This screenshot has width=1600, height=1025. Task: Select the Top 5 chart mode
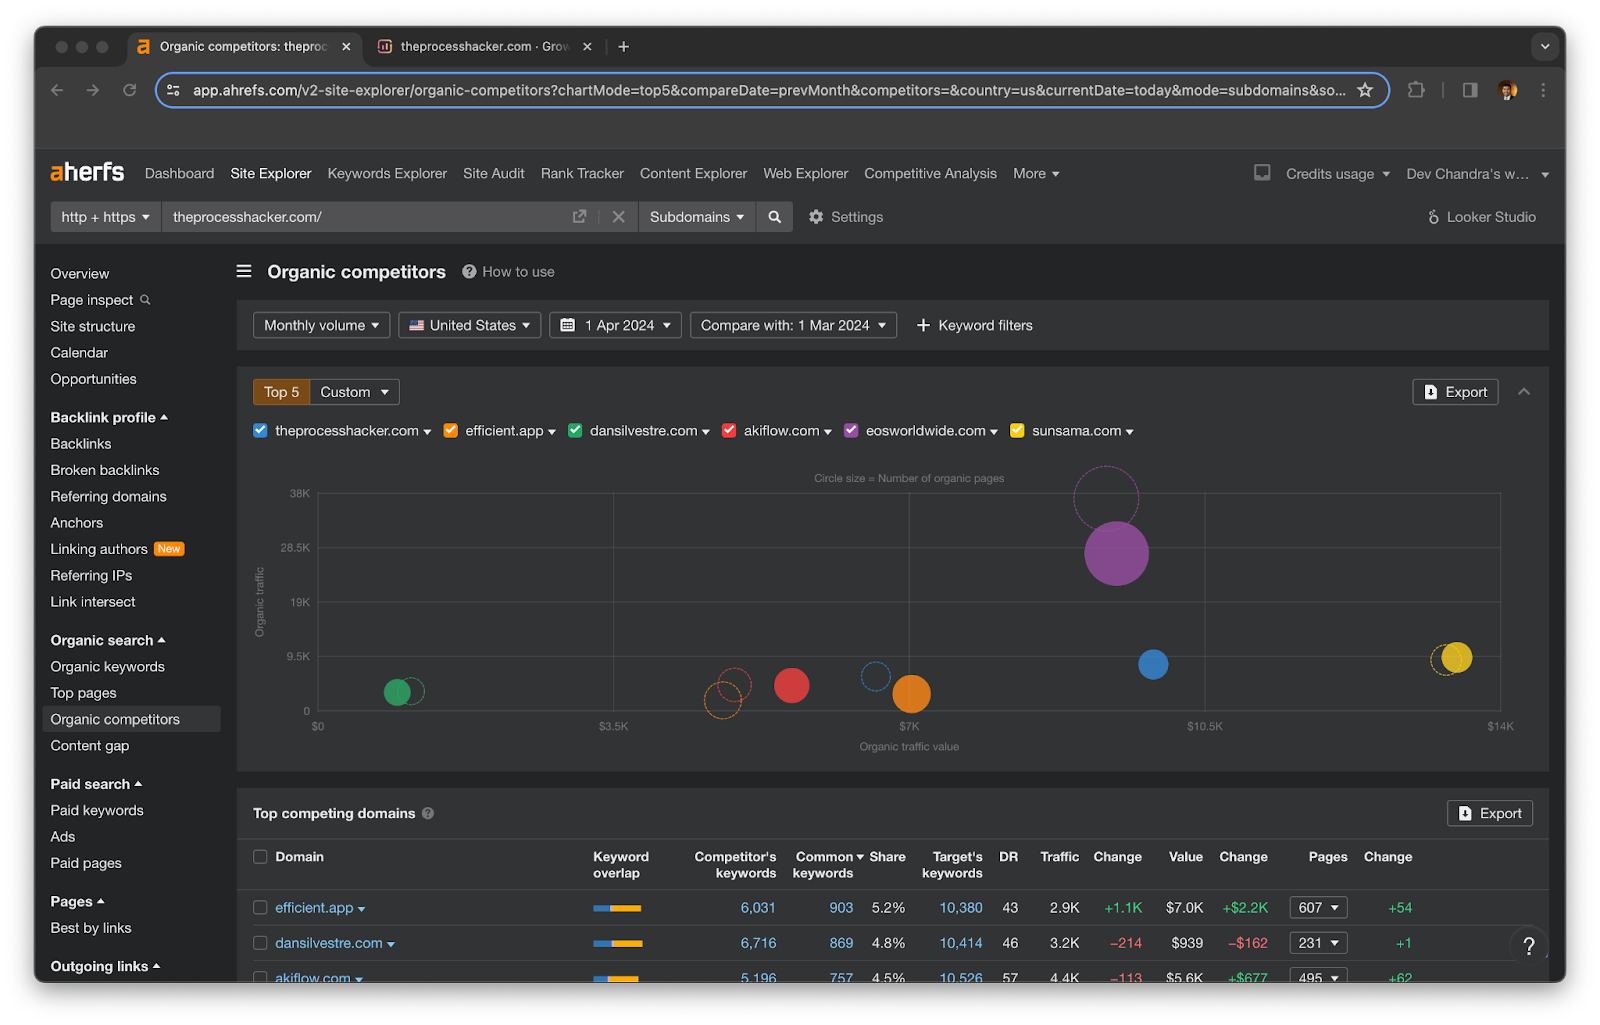pyautogui.click(x=281, y=392)
